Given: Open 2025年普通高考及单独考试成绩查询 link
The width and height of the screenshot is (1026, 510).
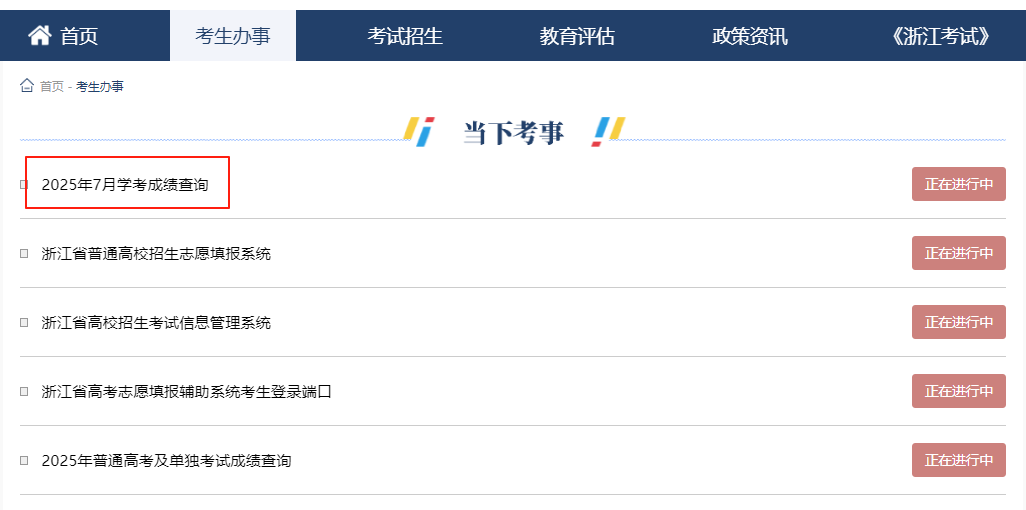Looking at the screenshot, I should click(166, 461).
